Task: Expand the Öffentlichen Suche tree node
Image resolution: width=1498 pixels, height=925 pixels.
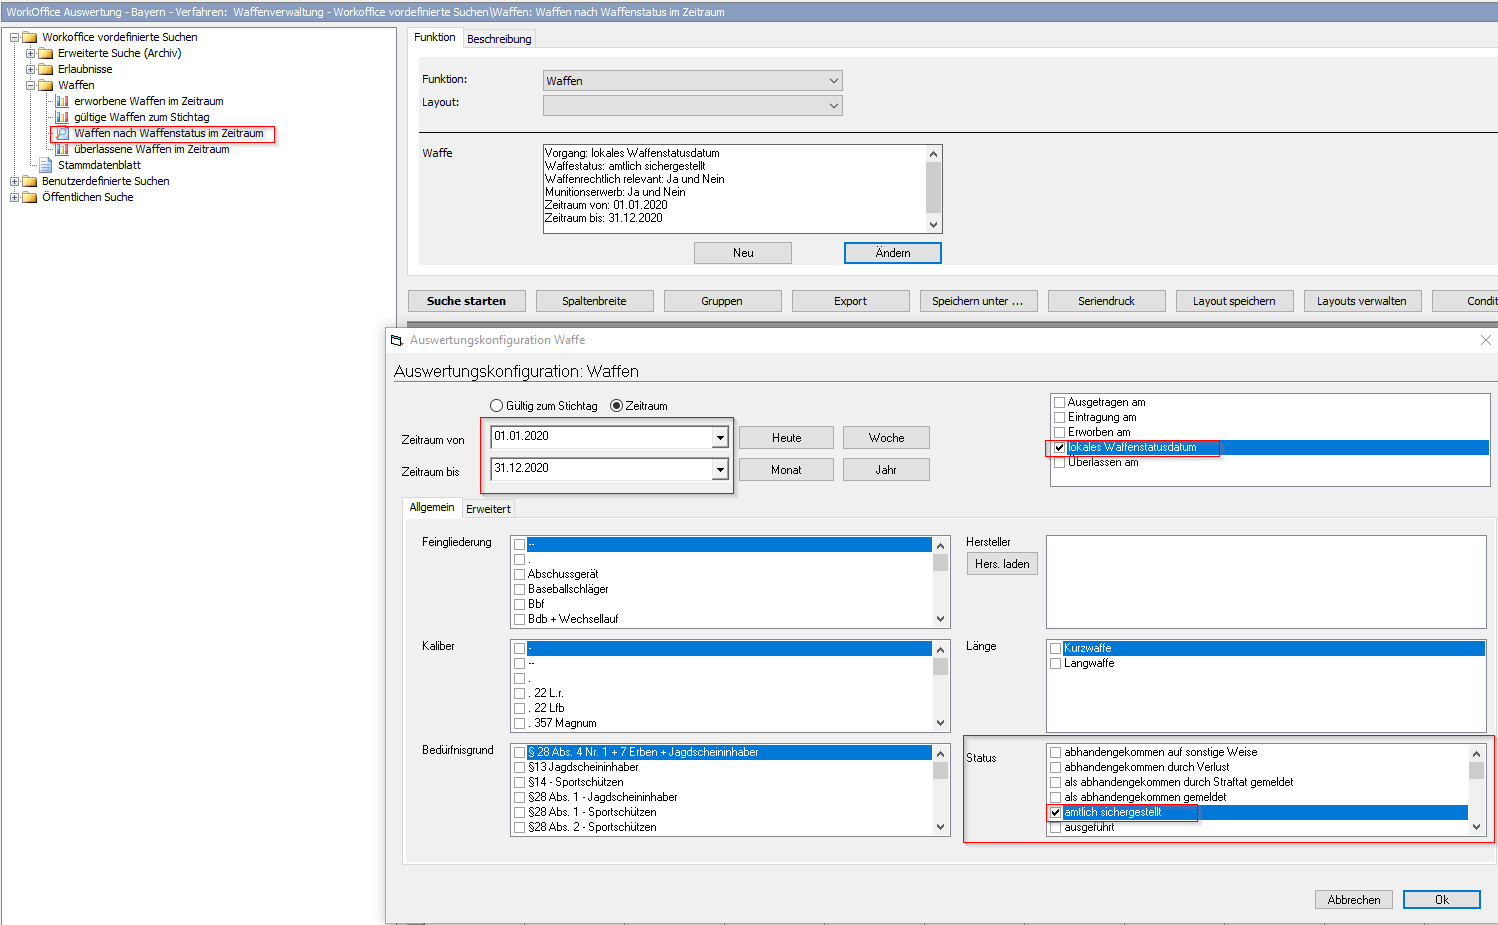Action: point(14,197)
